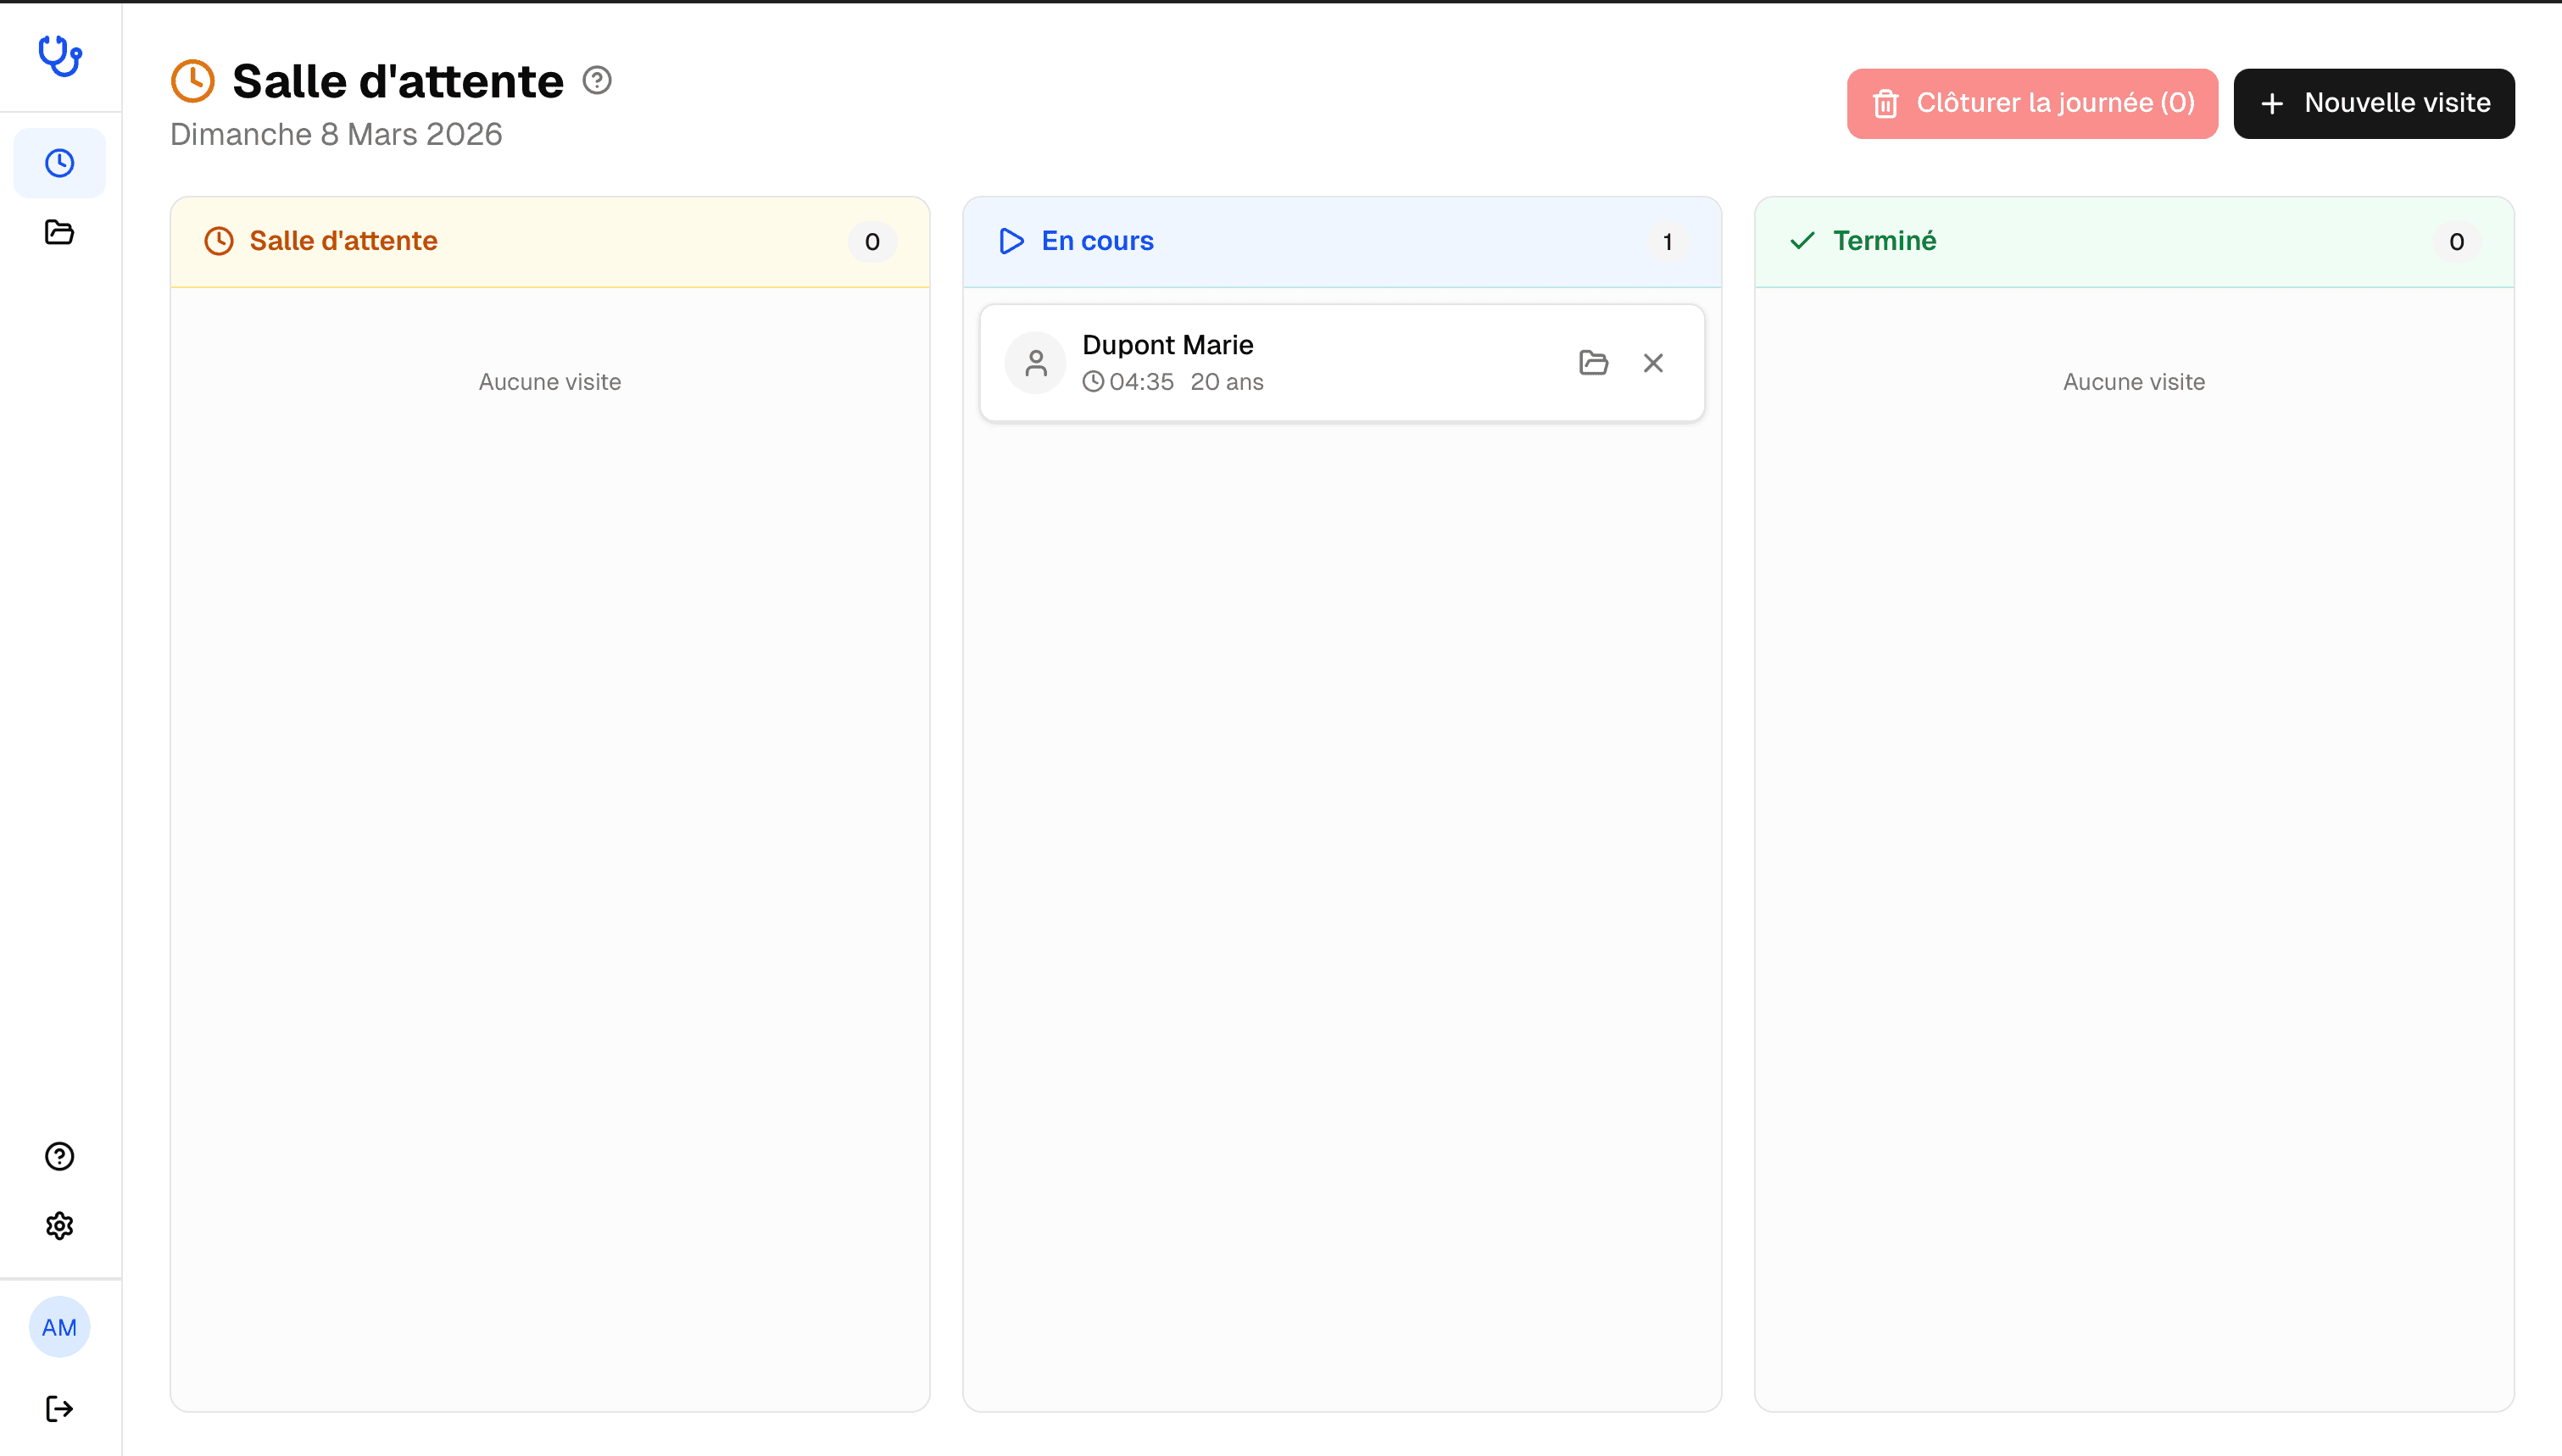Open the waiting room clock sidebar icon
Image resolution: width=2562 pixels, height=1456 pixels.
pyautogui.click(x=60, y=163)
